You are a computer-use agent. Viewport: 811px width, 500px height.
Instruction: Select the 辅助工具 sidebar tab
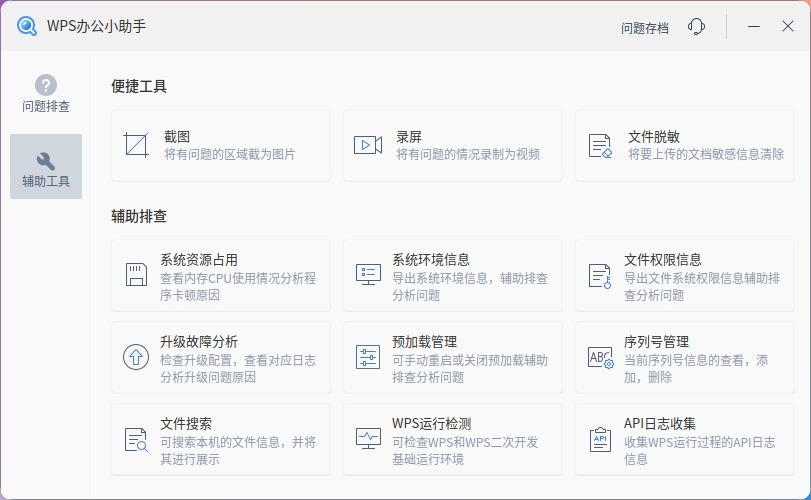click(x=46, y=166)
